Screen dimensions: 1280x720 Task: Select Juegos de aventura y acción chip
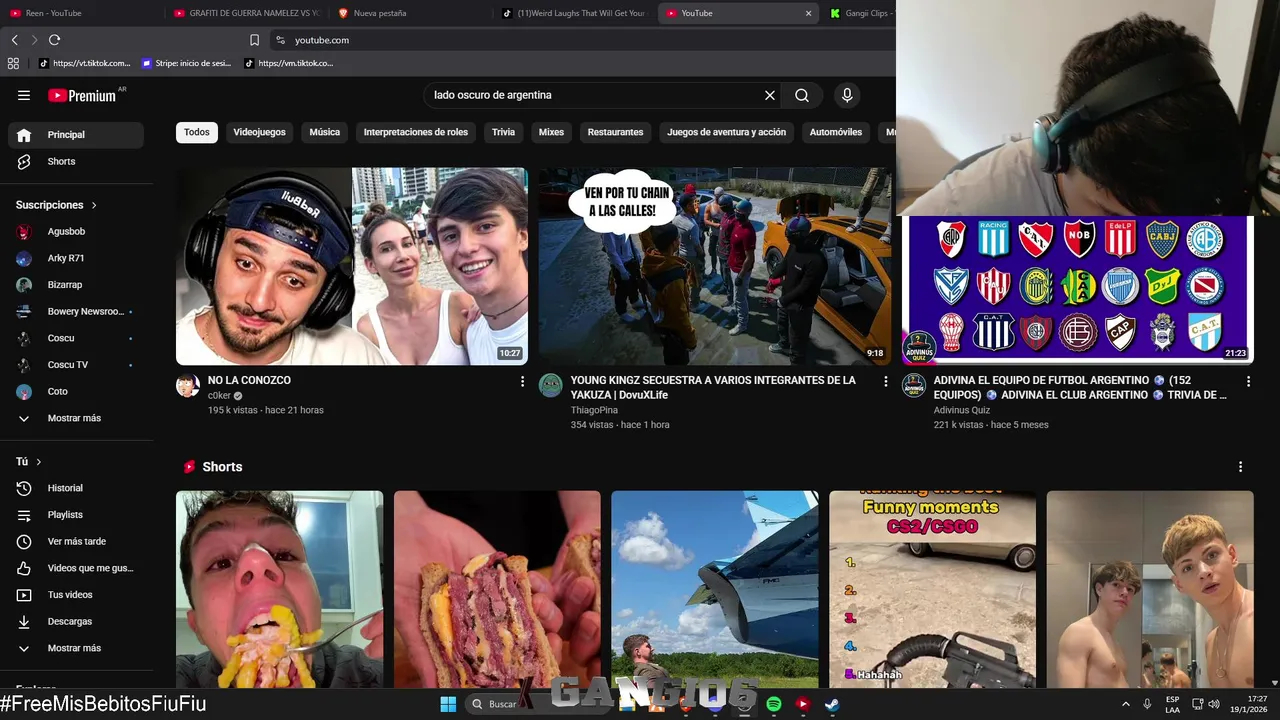[x=726, y=132]
